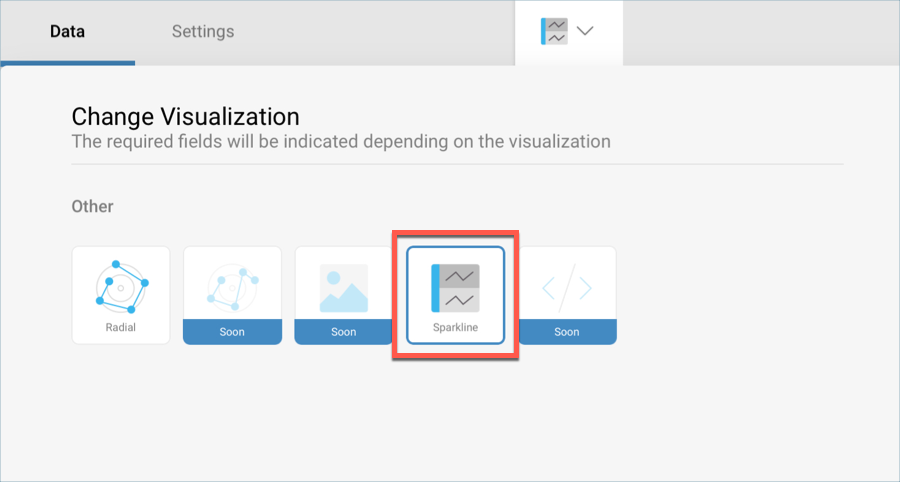
Task: Click the Other section label
Action: pos(92,206)
